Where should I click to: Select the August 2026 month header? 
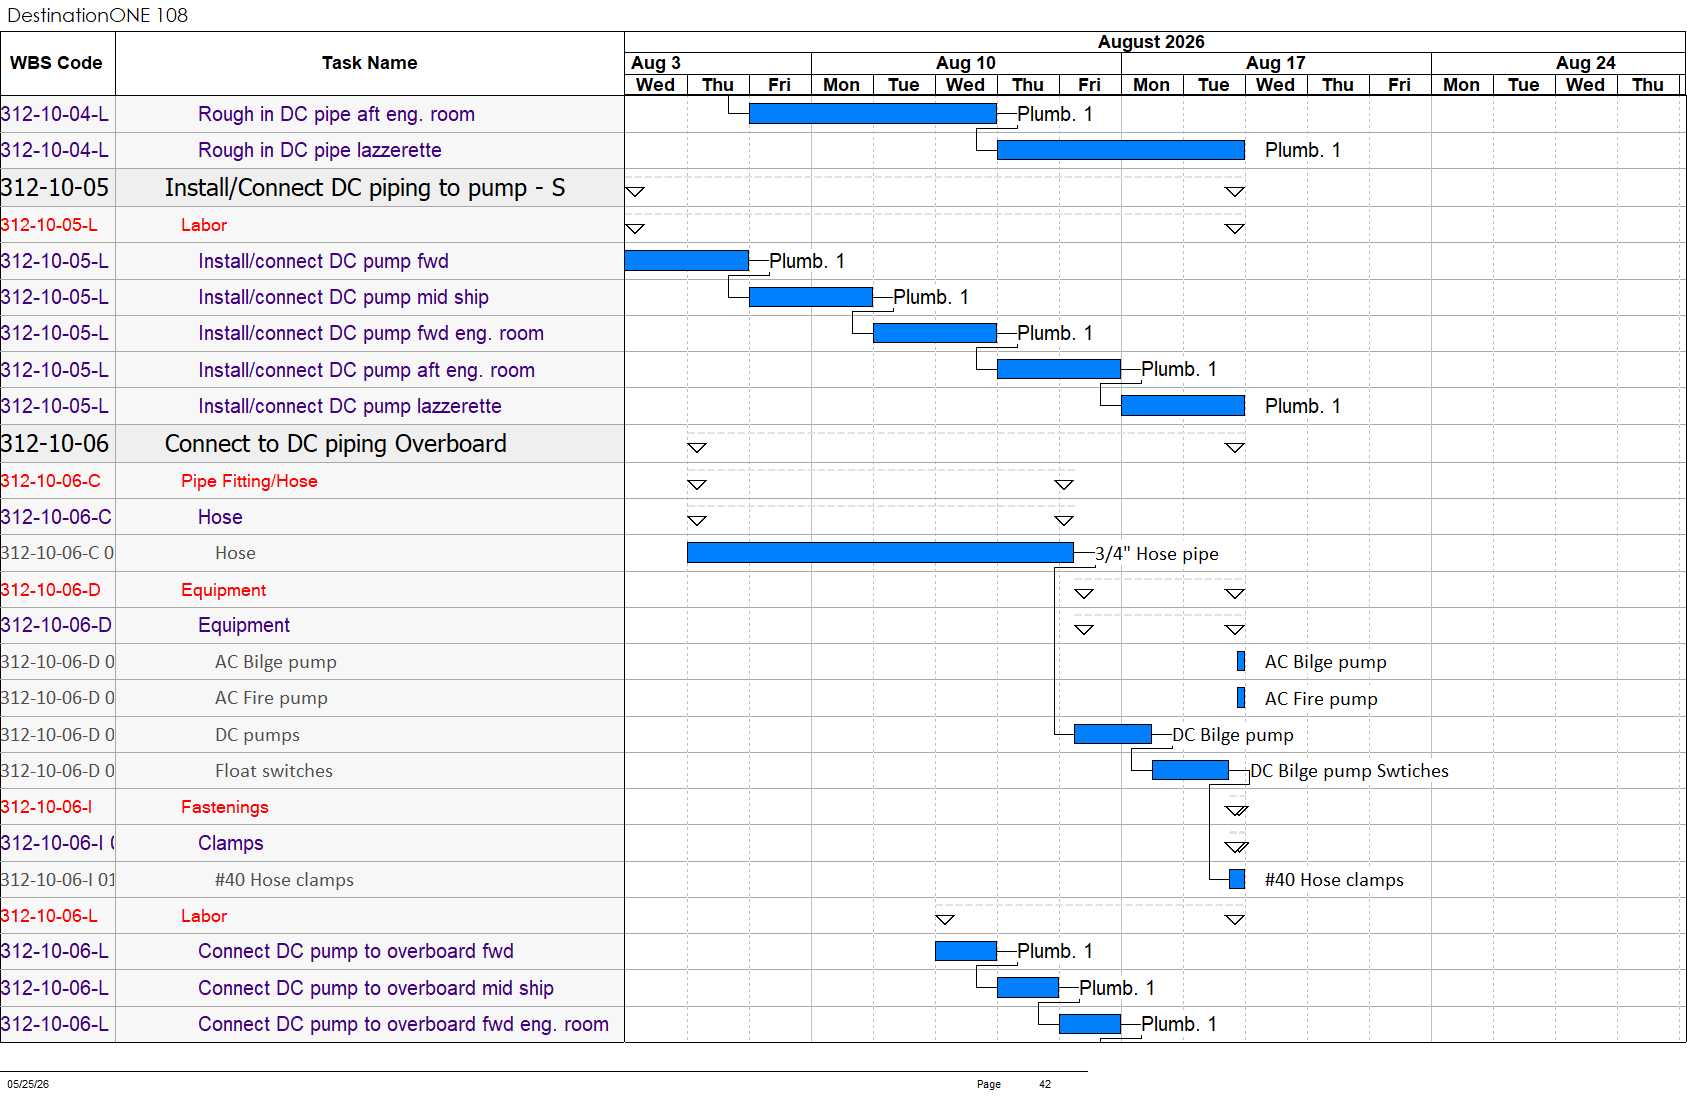(1150, 42)
